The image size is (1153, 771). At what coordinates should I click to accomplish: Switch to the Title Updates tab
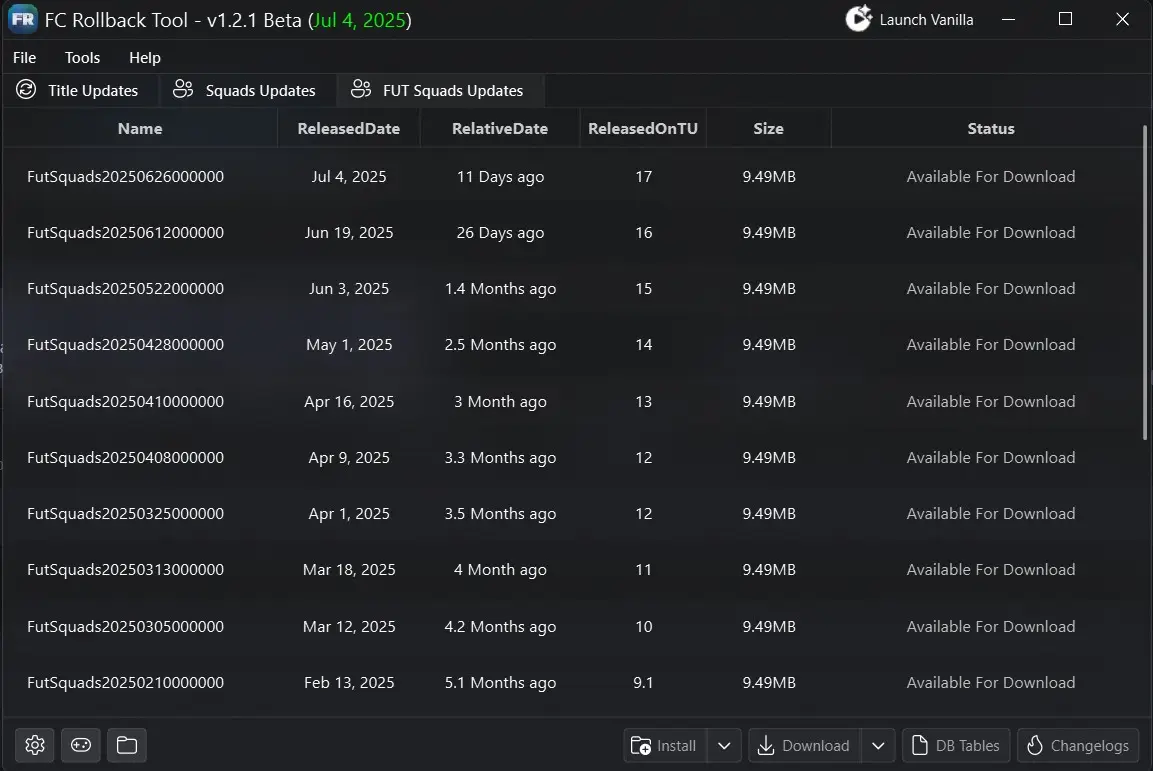[x=80, y=90]
